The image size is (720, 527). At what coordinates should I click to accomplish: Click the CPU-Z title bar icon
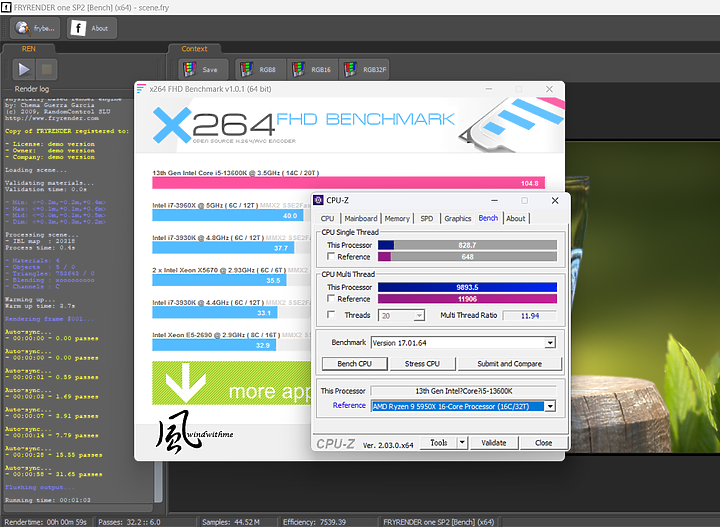(318, 200)
